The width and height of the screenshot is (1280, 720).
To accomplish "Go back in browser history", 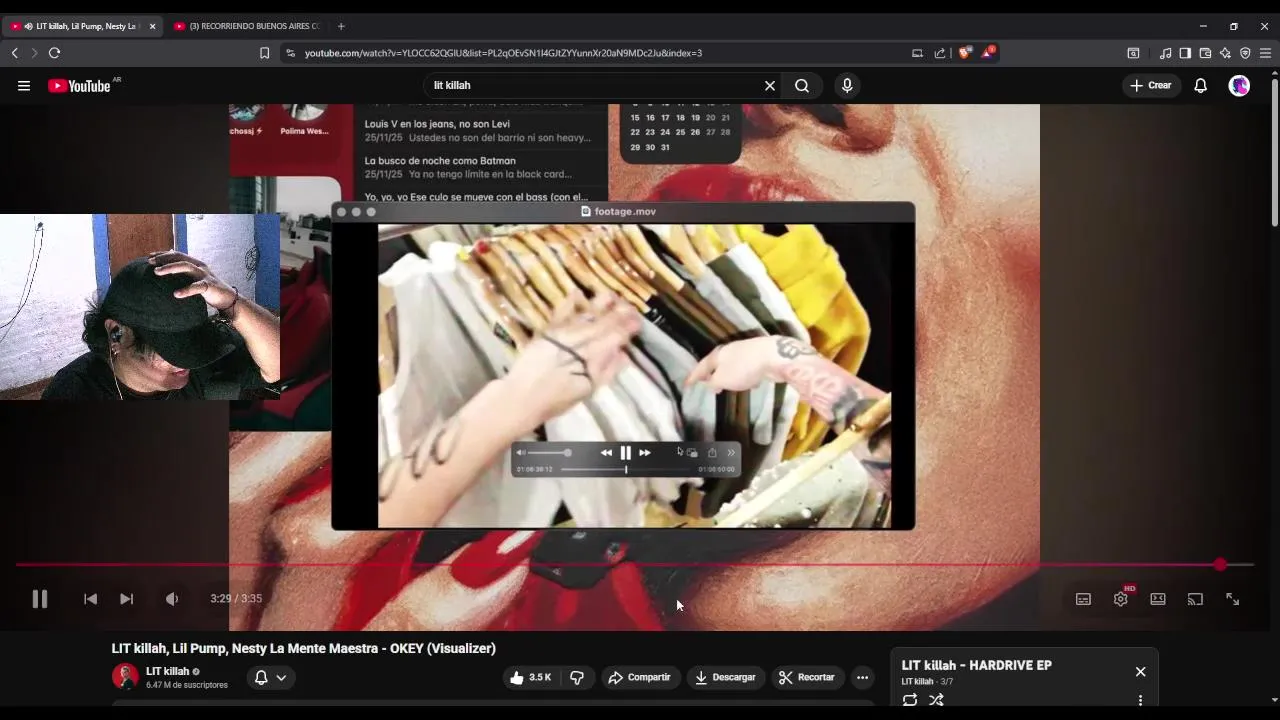I will point(15,53).
